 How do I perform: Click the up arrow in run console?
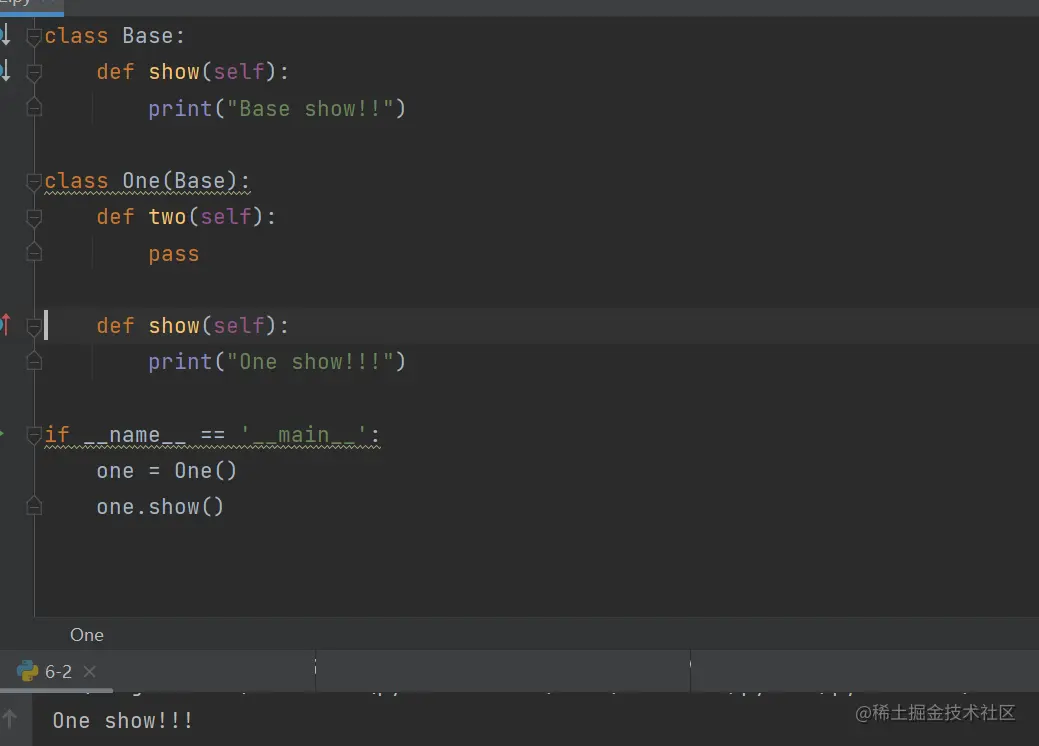pyautogui.click(x=10, y=719)
